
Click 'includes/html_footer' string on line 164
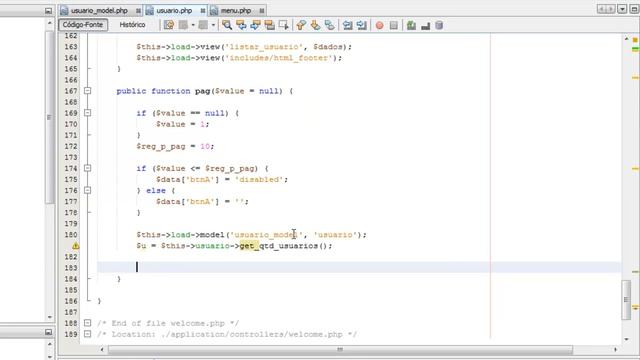279,58
